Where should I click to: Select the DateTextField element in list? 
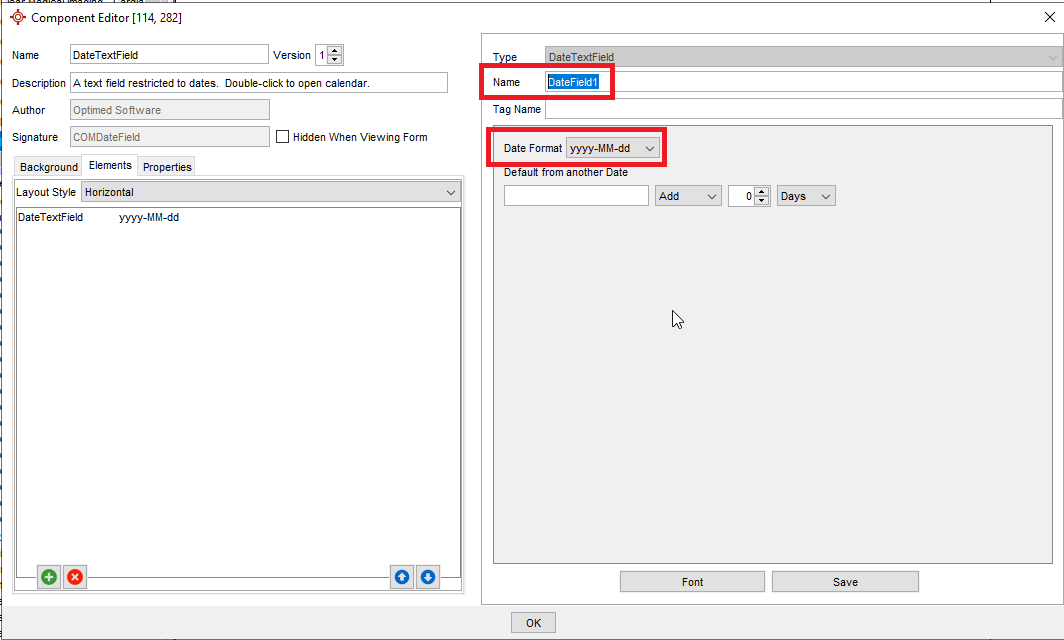51,217
